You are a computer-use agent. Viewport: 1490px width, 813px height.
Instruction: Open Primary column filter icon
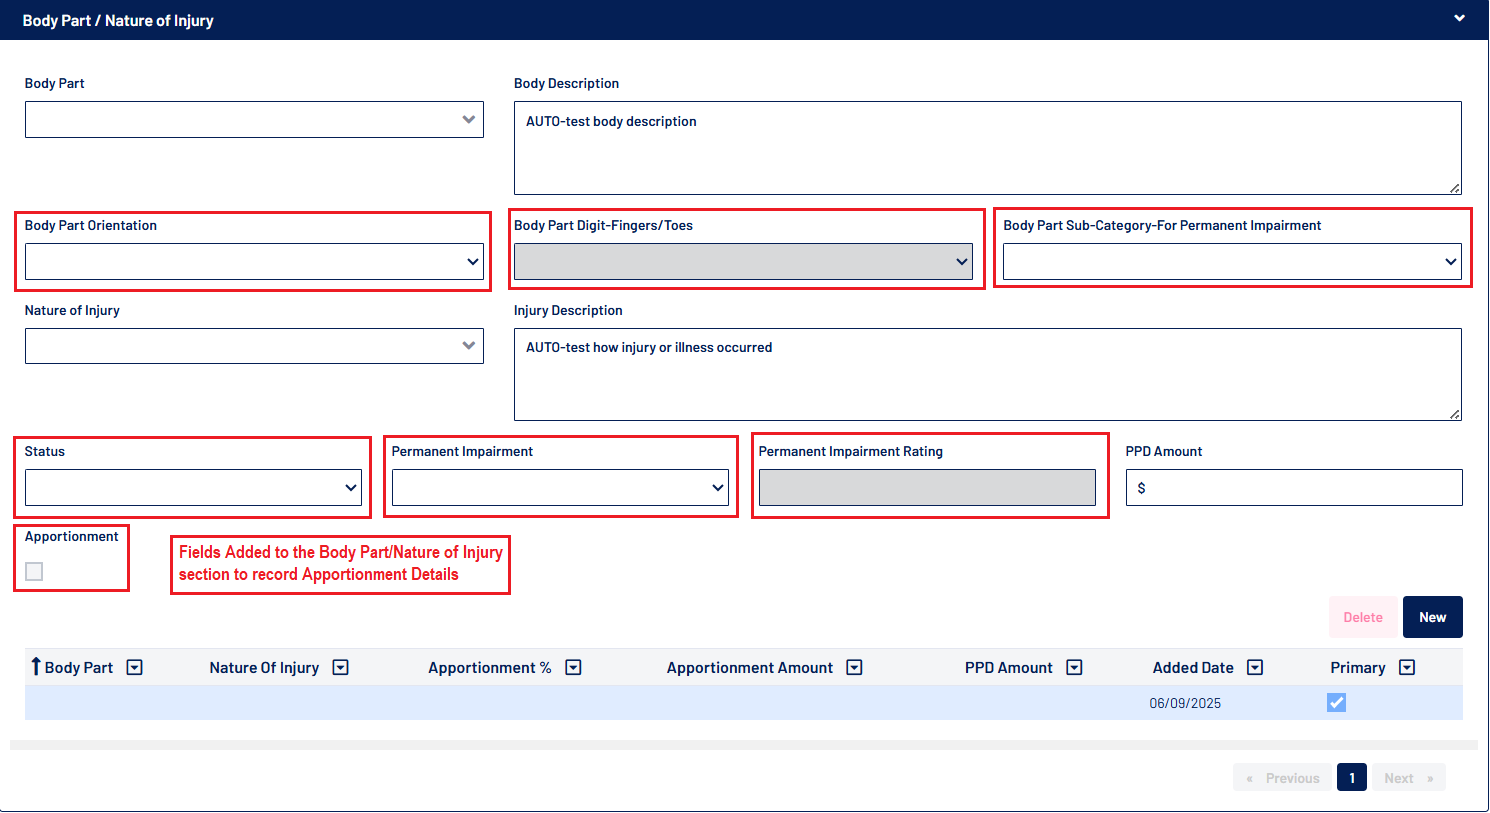tap(1407, 668)
